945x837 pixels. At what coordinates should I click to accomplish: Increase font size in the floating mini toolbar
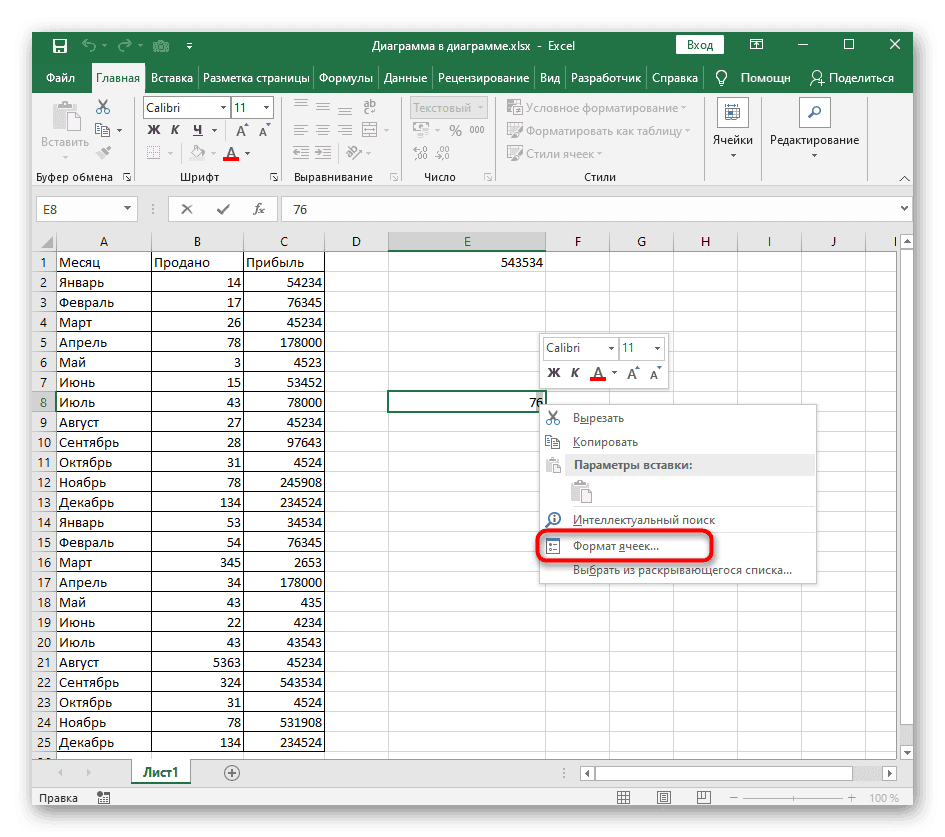633,373
